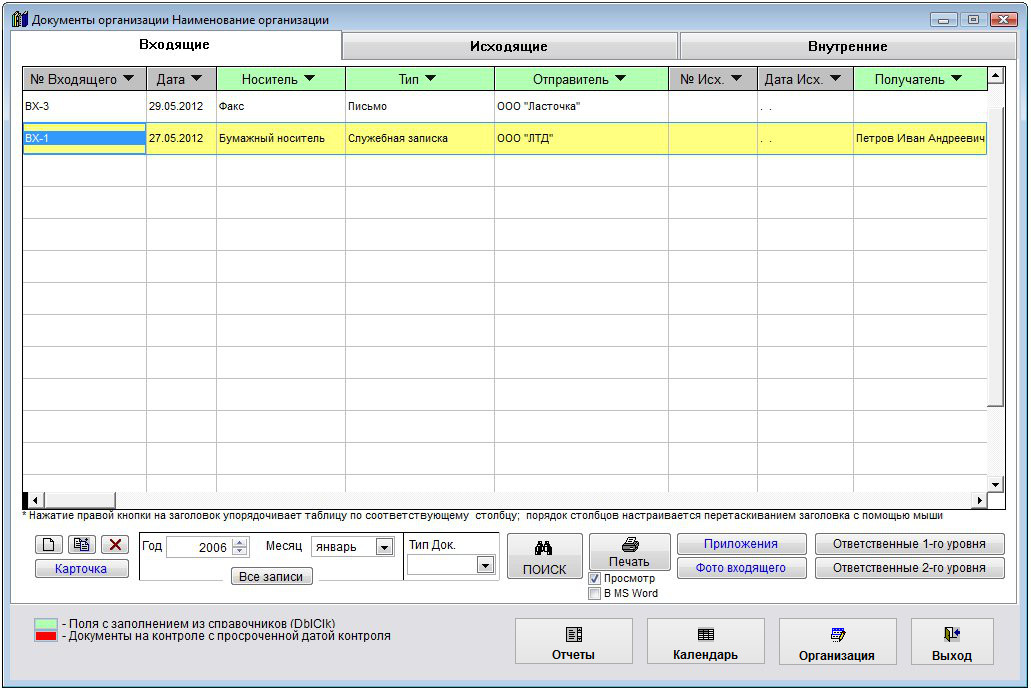
Task: Expand the Носитель column dropdown
Action: pos(310,79)
